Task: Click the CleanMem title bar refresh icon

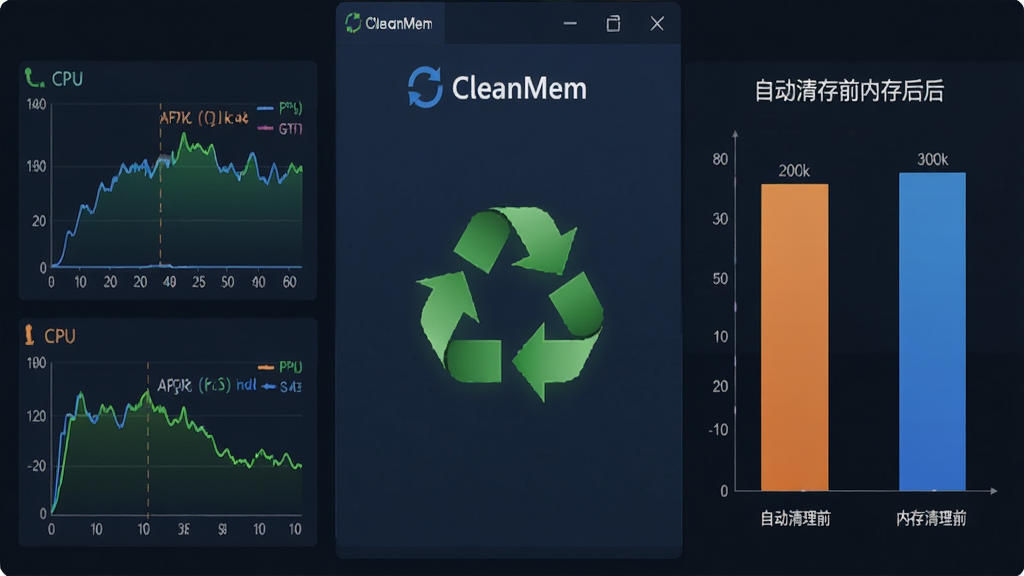Action: pos(353,23)
